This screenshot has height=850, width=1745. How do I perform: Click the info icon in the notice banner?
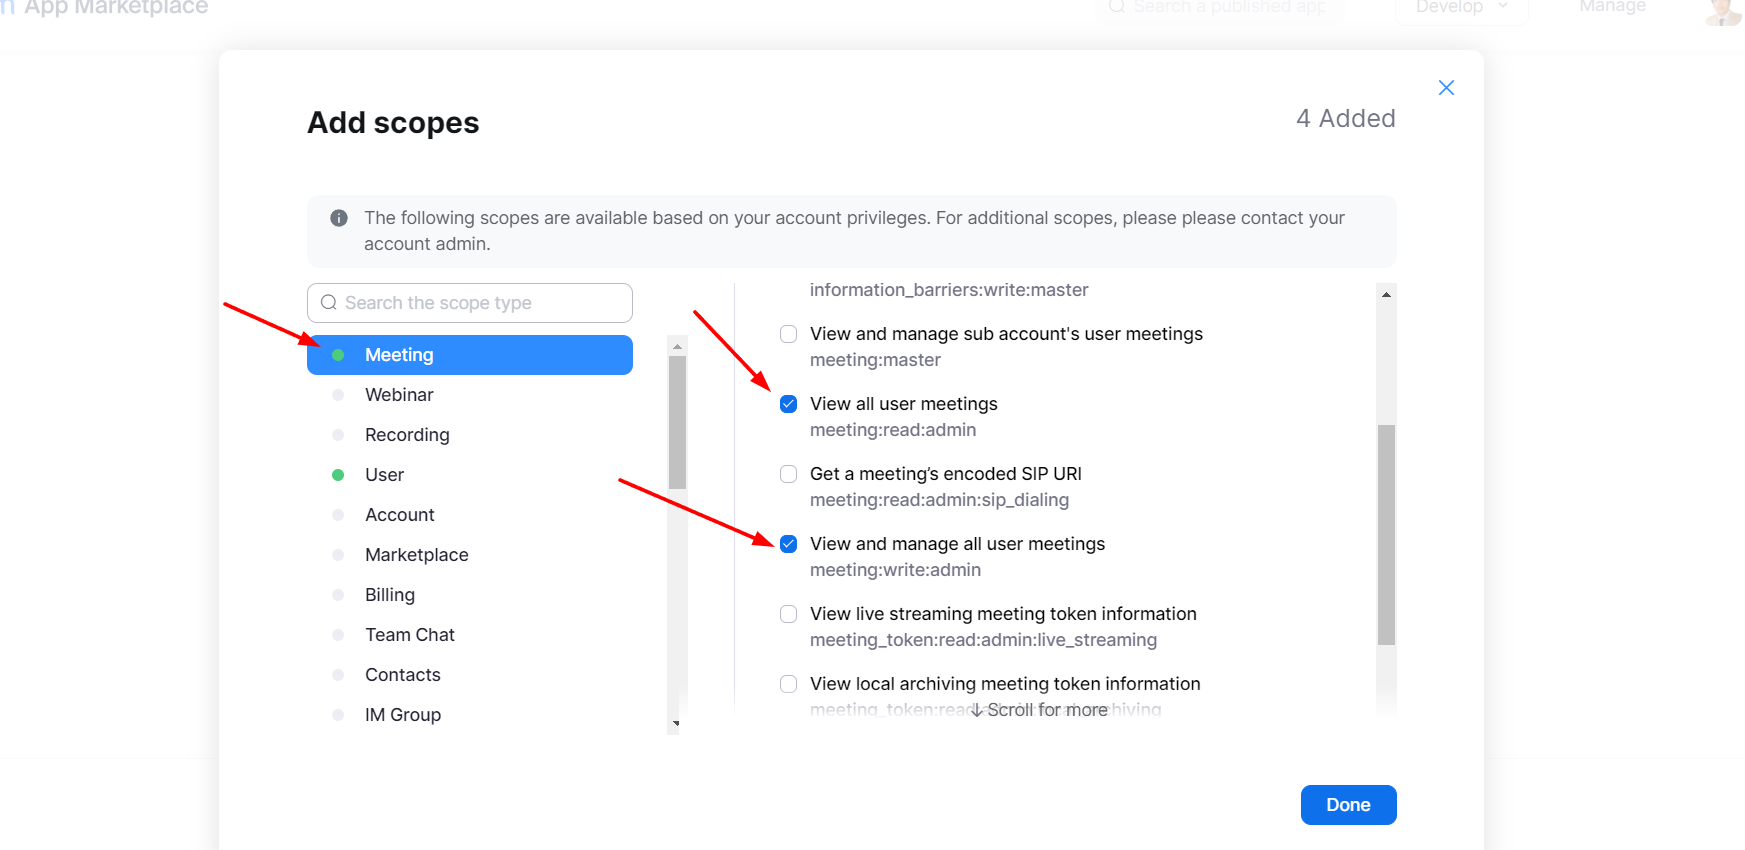(339, 218)
